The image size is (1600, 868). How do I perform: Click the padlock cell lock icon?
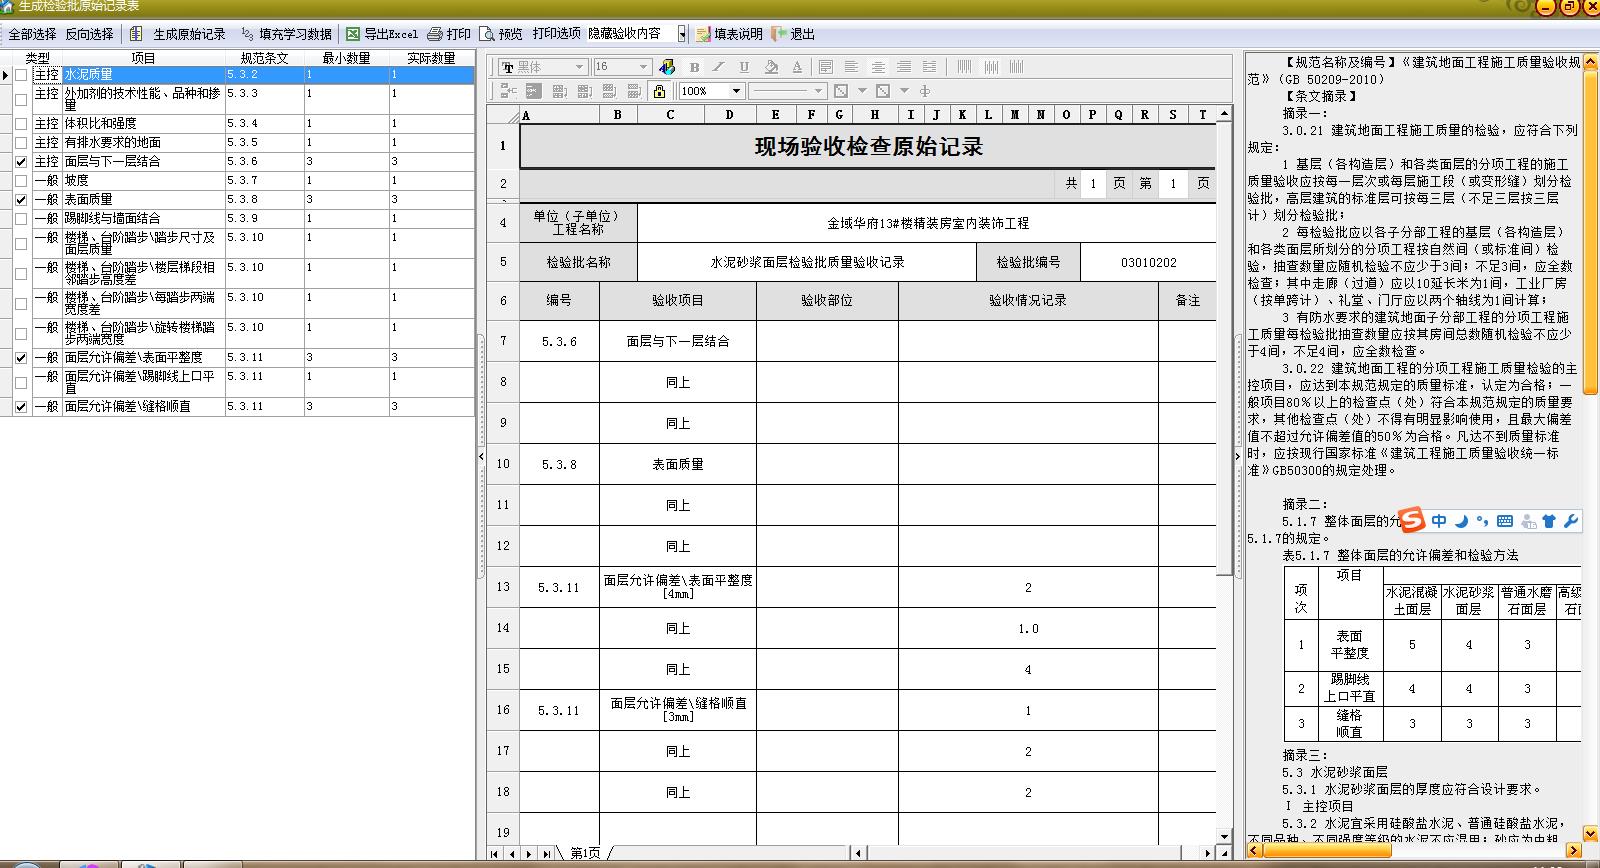point(659,91)
